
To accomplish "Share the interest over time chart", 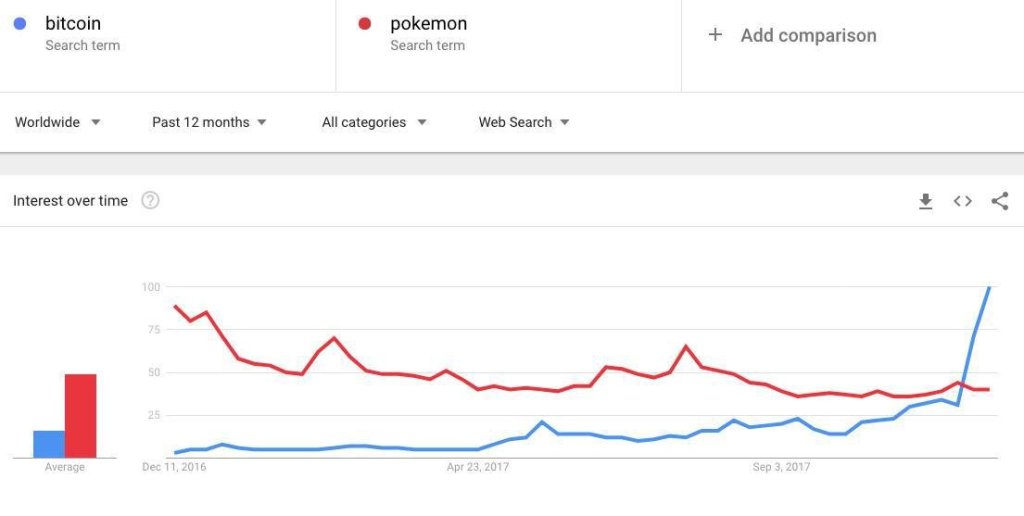I will tap(999, 201).
